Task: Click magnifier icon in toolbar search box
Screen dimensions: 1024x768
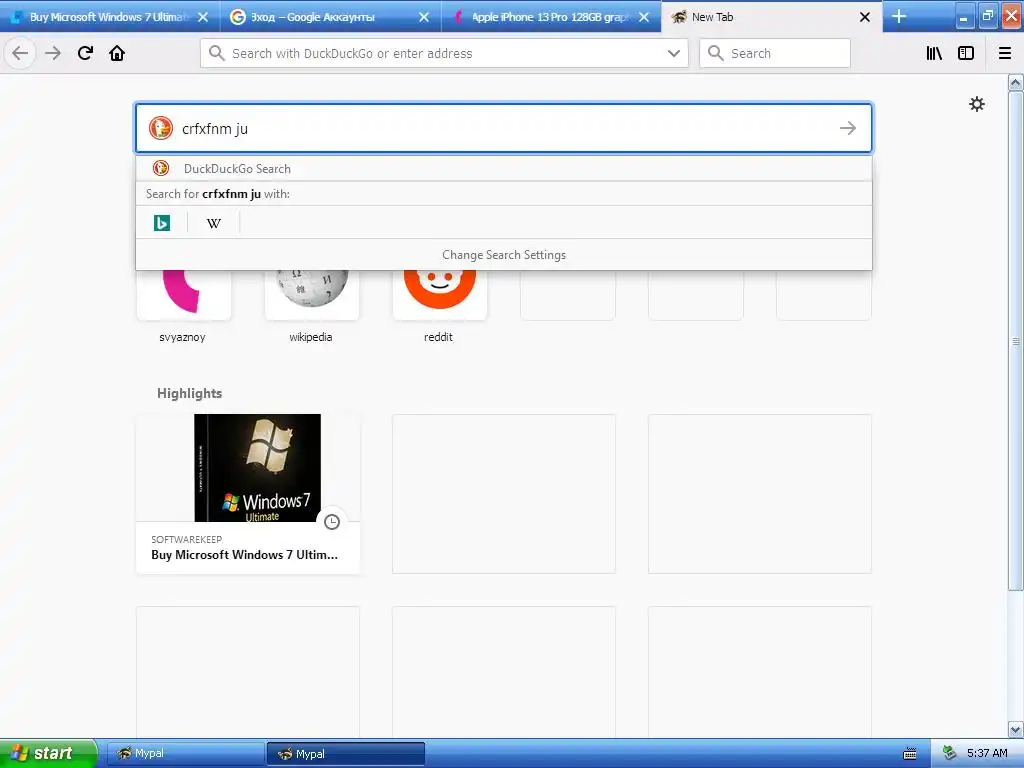Action: pos(716,53)
